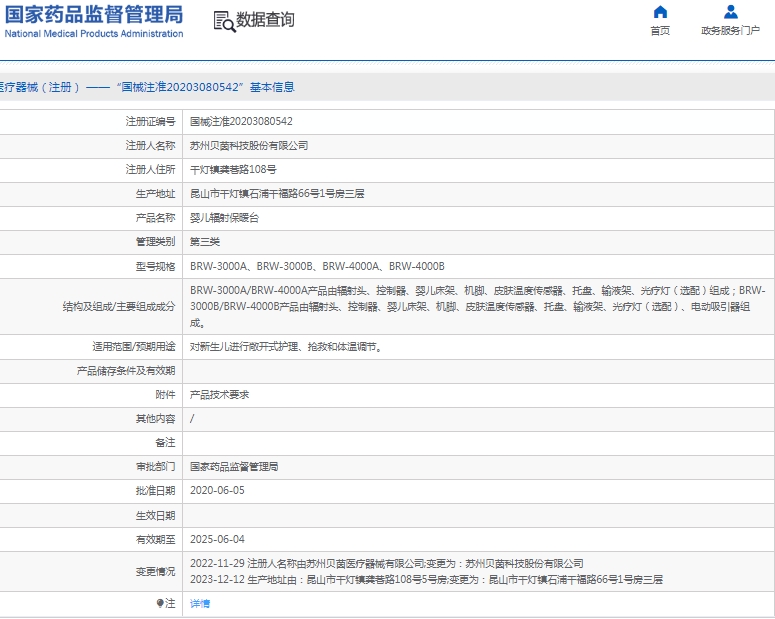Click the National Medical Products Administration text
Screen dimensions: 775x619
coord(94,34)
